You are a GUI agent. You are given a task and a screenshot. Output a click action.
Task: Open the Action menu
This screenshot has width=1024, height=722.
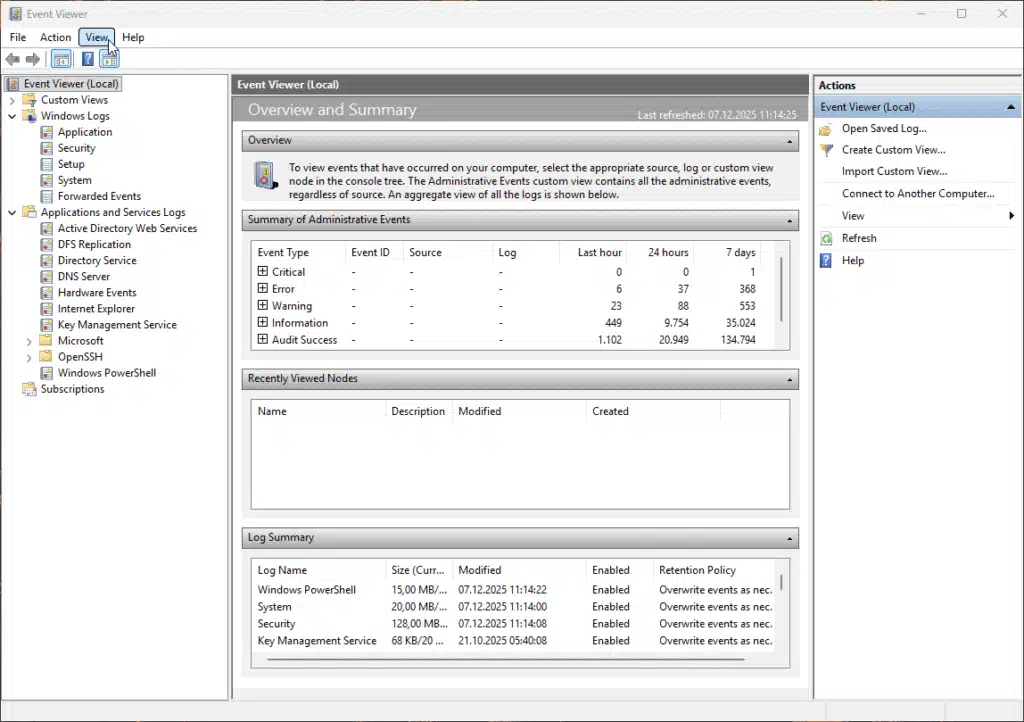55,37
